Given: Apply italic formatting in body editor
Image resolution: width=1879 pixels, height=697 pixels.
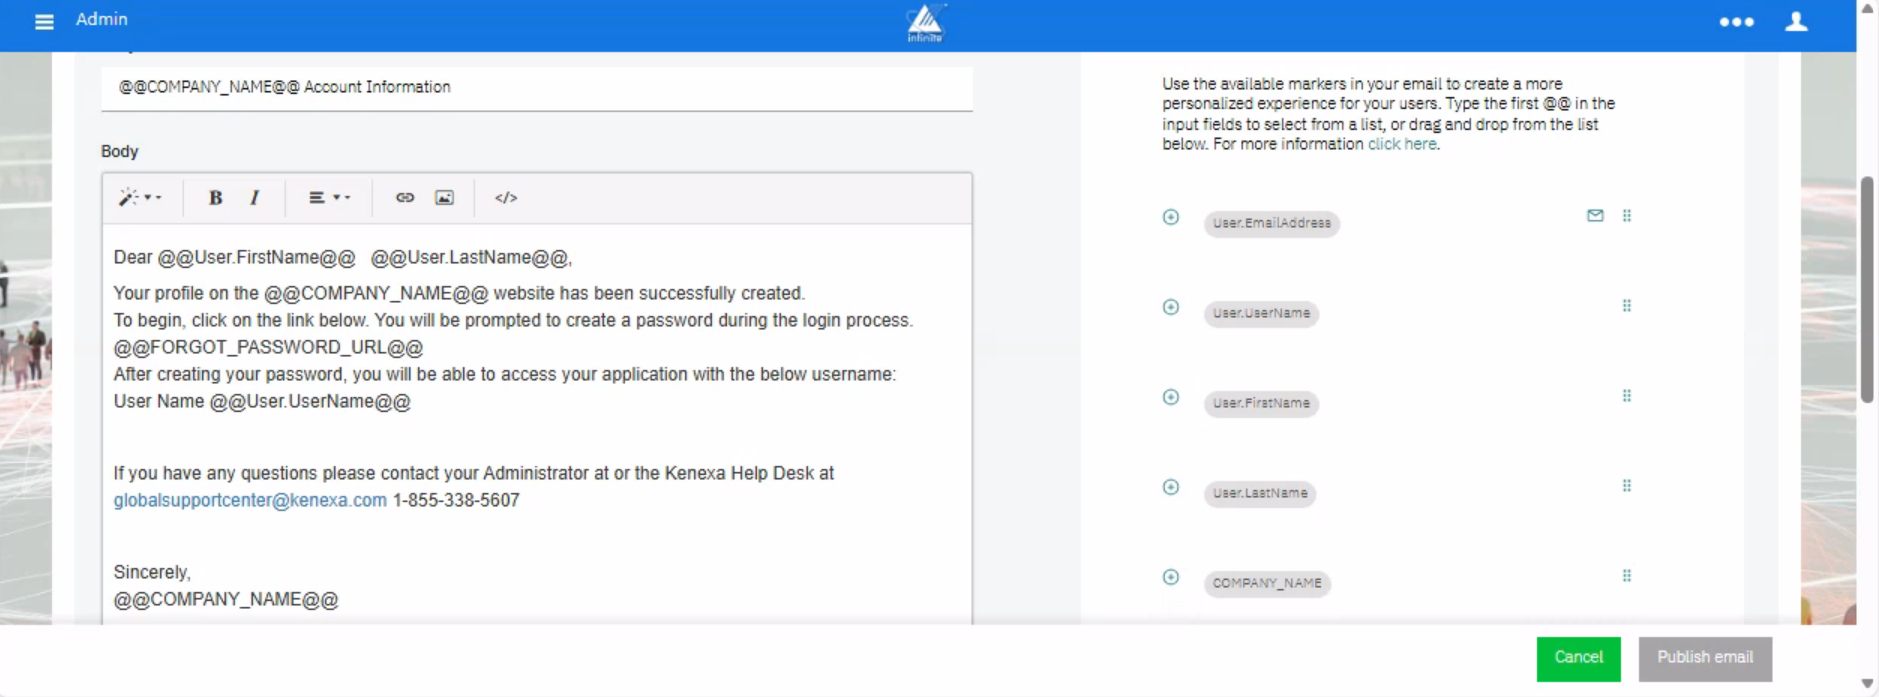Looking at the screenshot, I should 255,198.
